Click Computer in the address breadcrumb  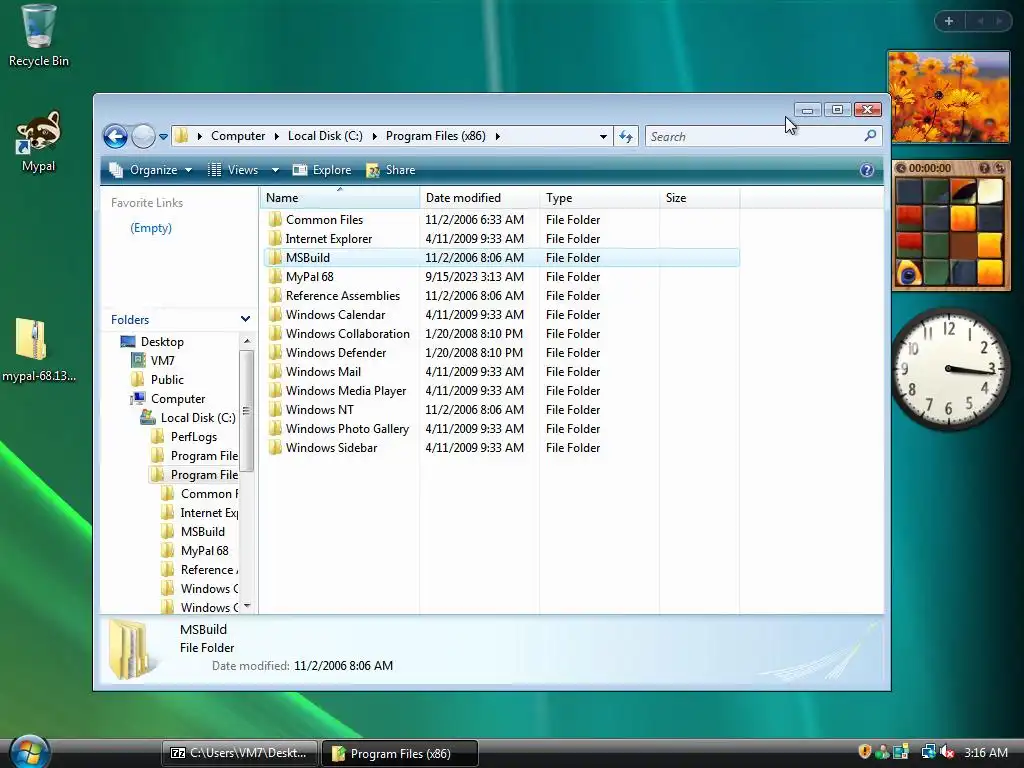tap(238, 136)
